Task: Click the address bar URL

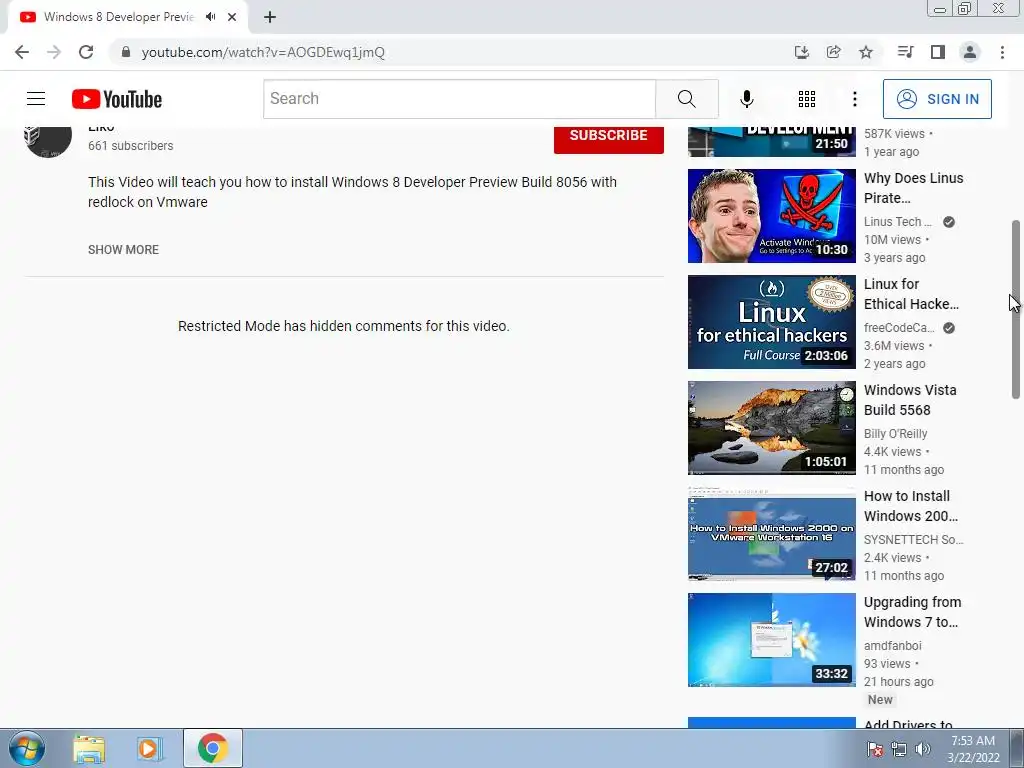Action: point(263,52)
